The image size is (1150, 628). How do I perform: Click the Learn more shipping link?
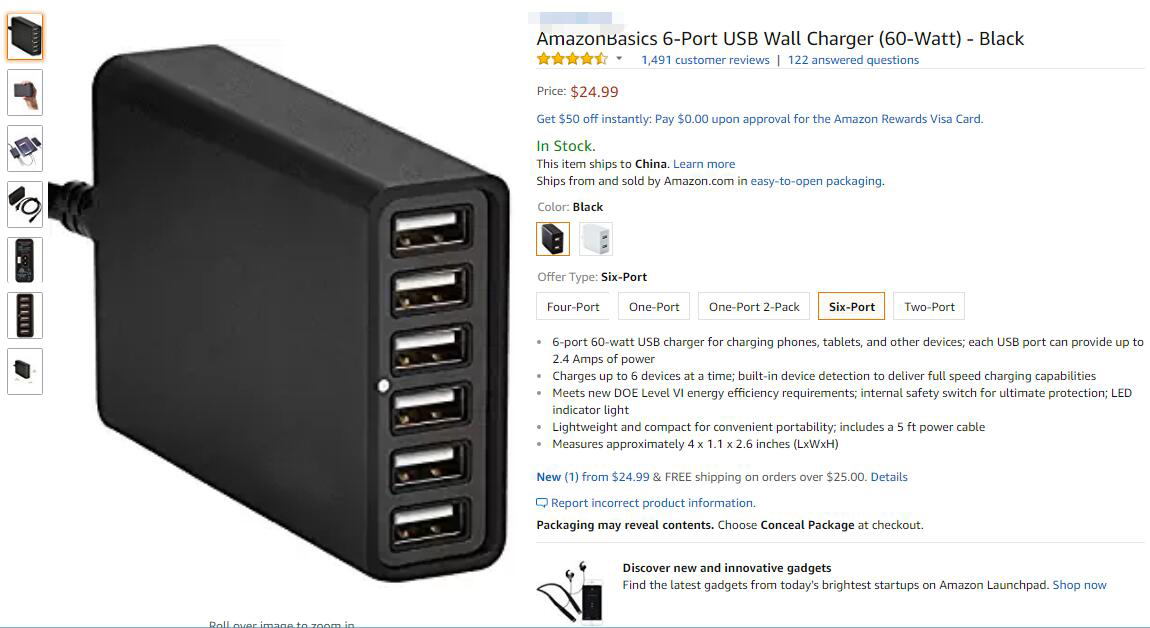[704, 164]
